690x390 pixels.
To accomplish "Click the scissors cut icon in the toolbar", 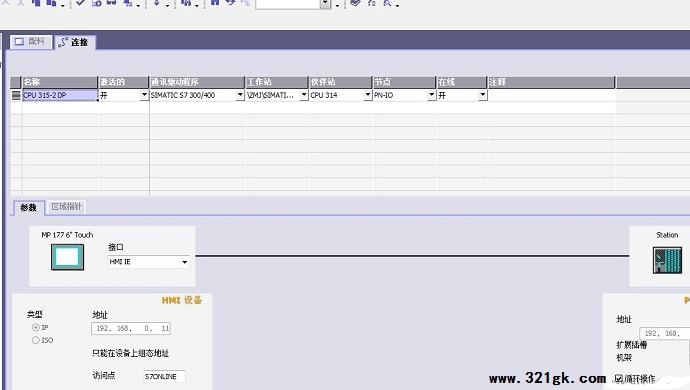I will (x=21, y=3).
